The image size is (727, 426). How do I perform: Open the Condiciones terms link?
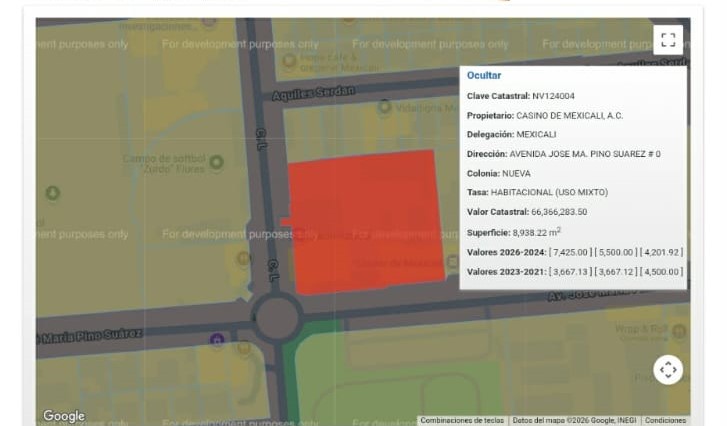click(665, 420)
